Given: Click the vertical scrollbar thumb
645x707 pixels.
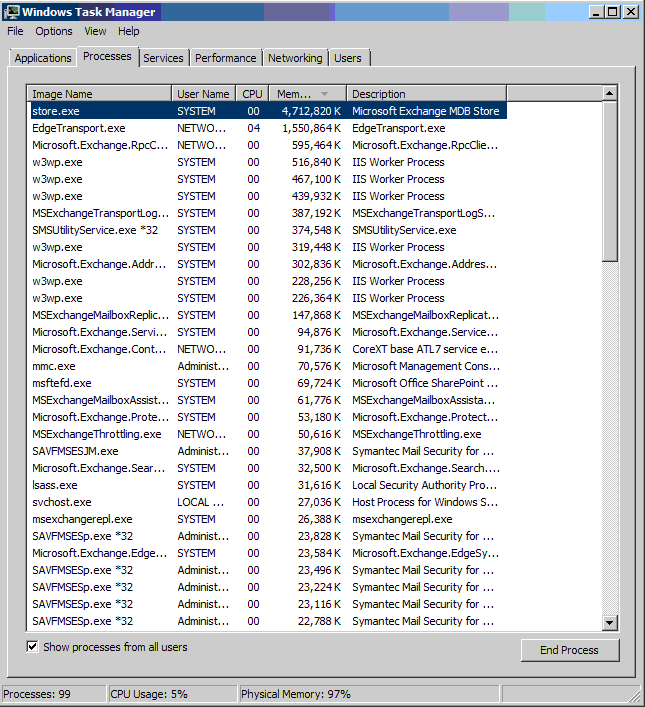Looking at the screenshot, I should pos(609,181).
